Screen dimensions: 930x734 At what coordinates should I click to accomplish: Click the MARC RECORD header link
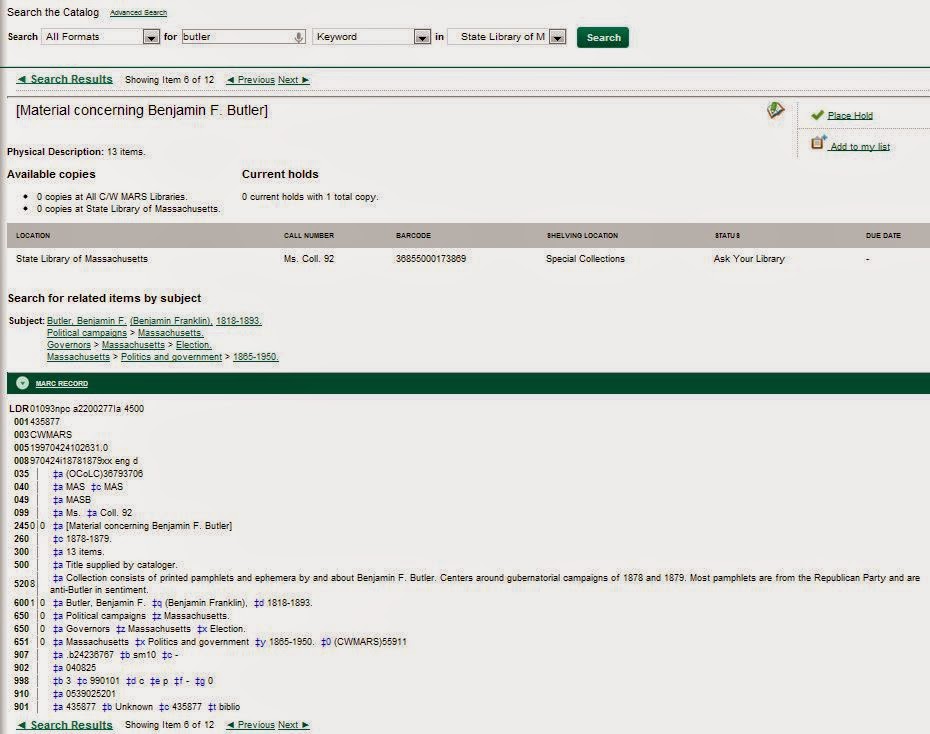point(62,384)
